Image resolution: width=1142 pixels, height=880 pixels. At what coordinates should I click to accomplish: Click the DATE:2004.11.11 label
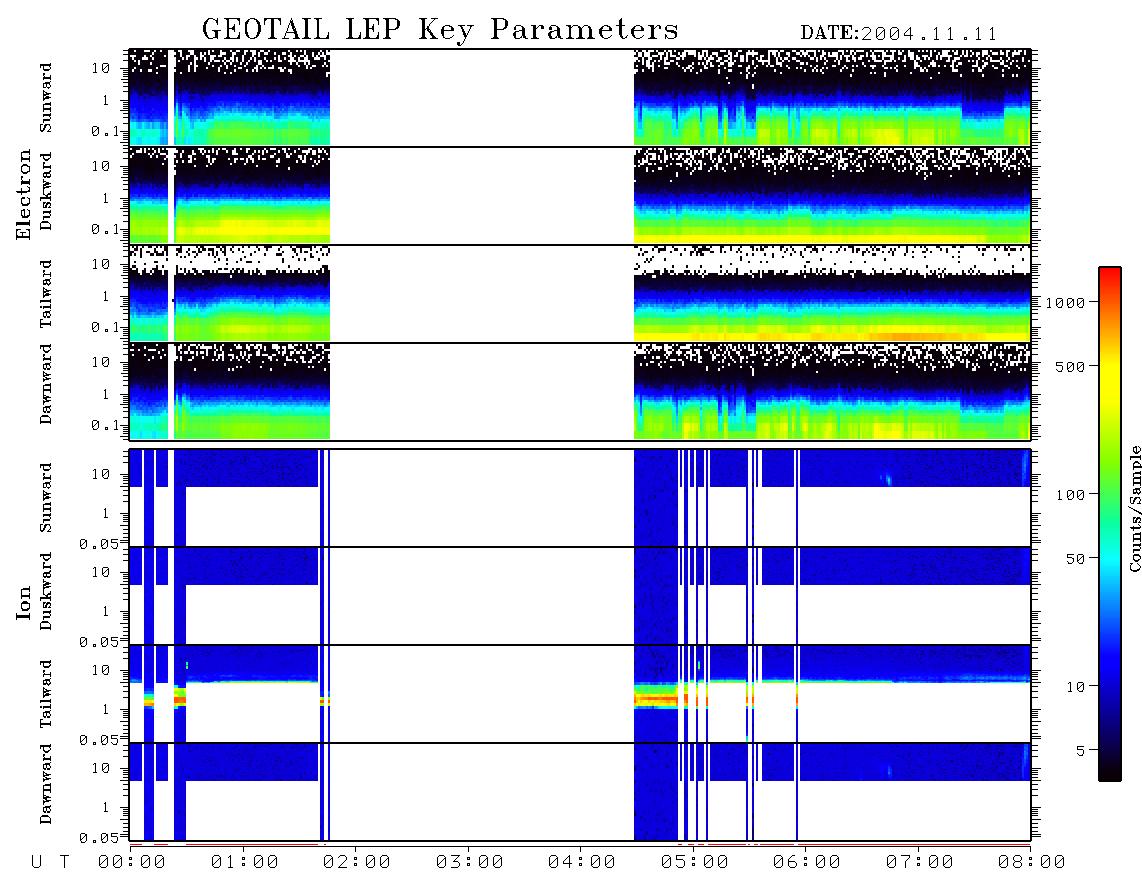[899, 34]
